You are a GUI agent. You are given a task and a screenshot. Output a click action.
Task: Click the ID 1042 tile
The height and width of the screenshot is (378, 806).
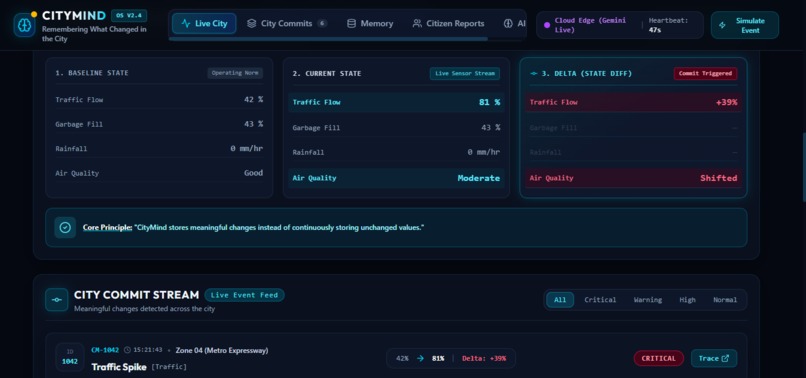pos(70,357)
